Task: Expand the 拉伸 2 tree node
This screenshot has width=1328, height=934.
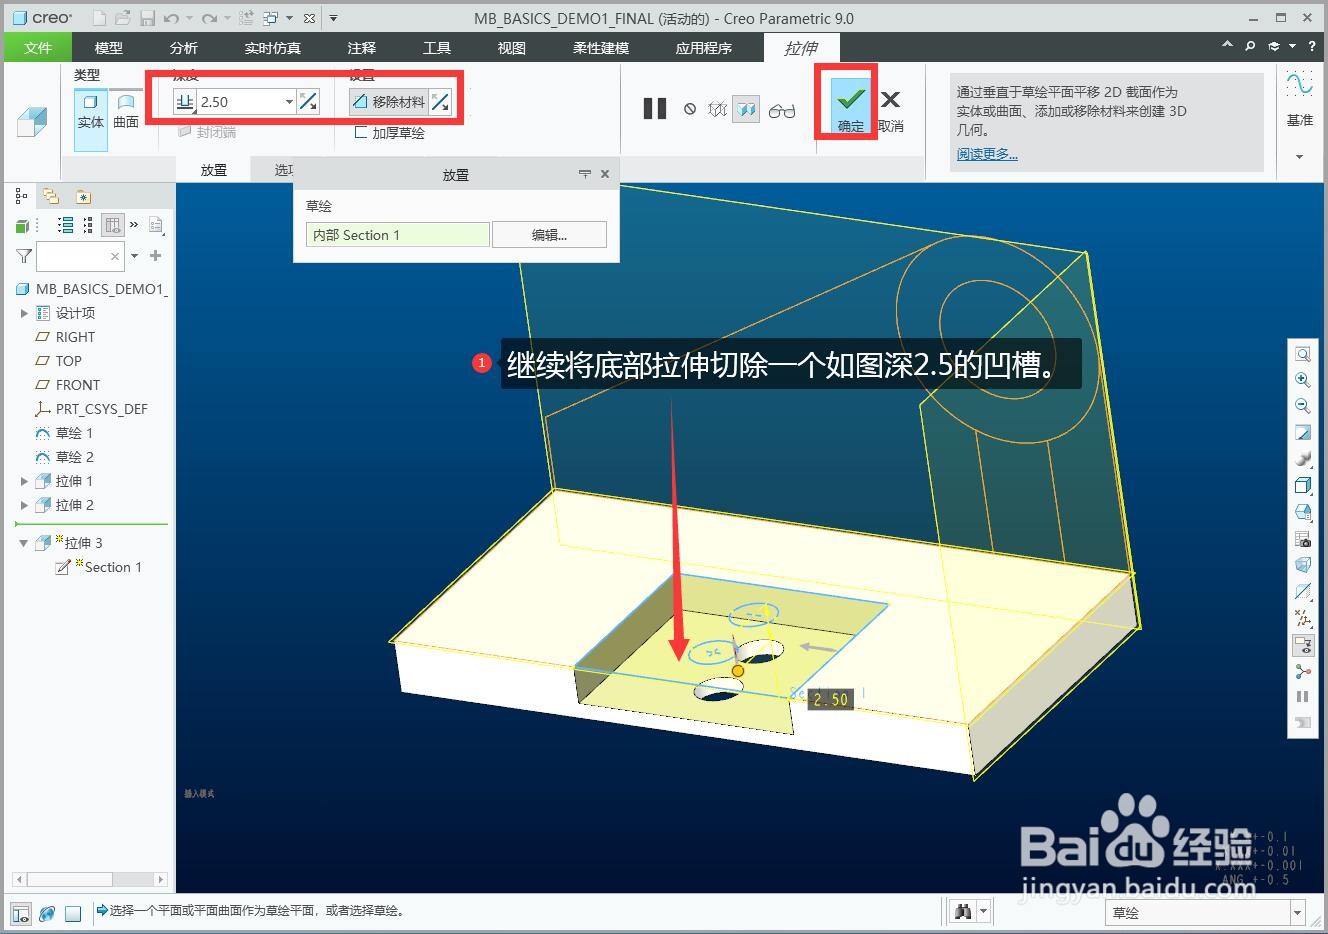Action: pos(25,505)
